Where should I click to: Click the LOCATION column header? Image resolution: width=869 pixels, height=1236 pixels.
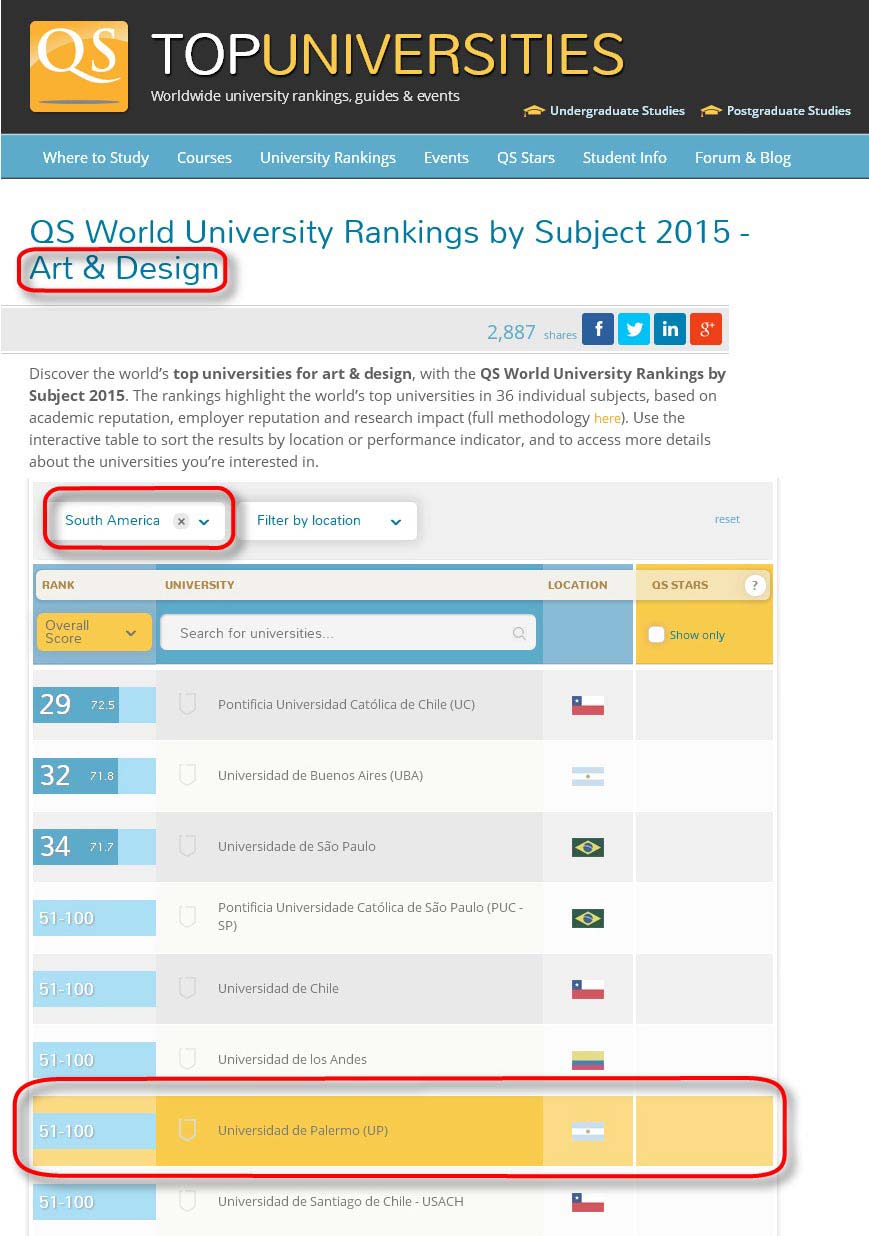(577, 585)
